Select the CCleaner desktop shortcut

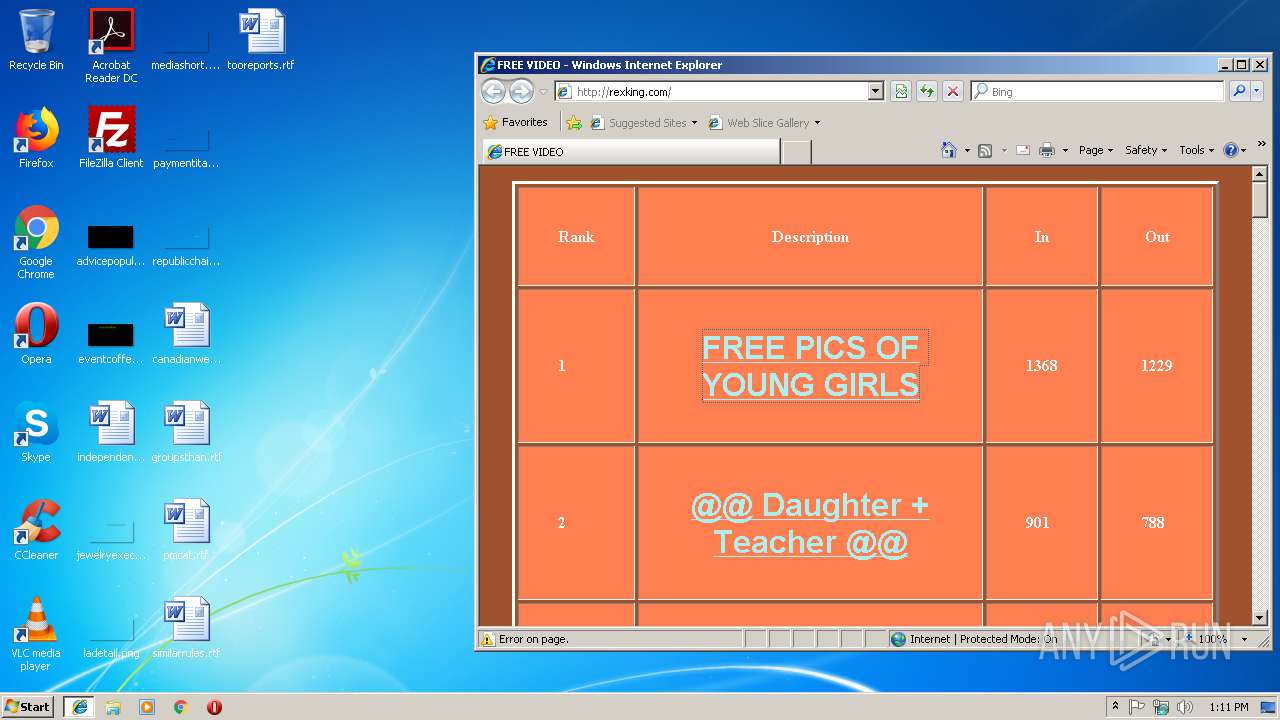(x=36, y=530)
